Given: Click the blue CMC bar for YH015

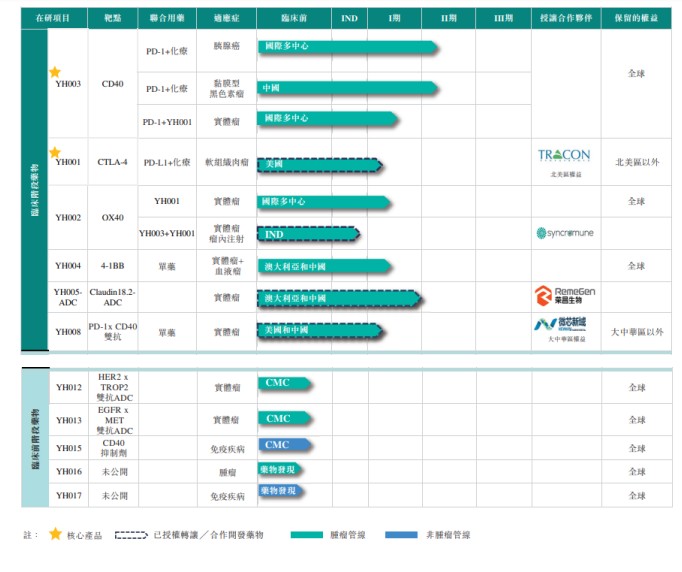Looking at the screenshot, I should point(285,445).
